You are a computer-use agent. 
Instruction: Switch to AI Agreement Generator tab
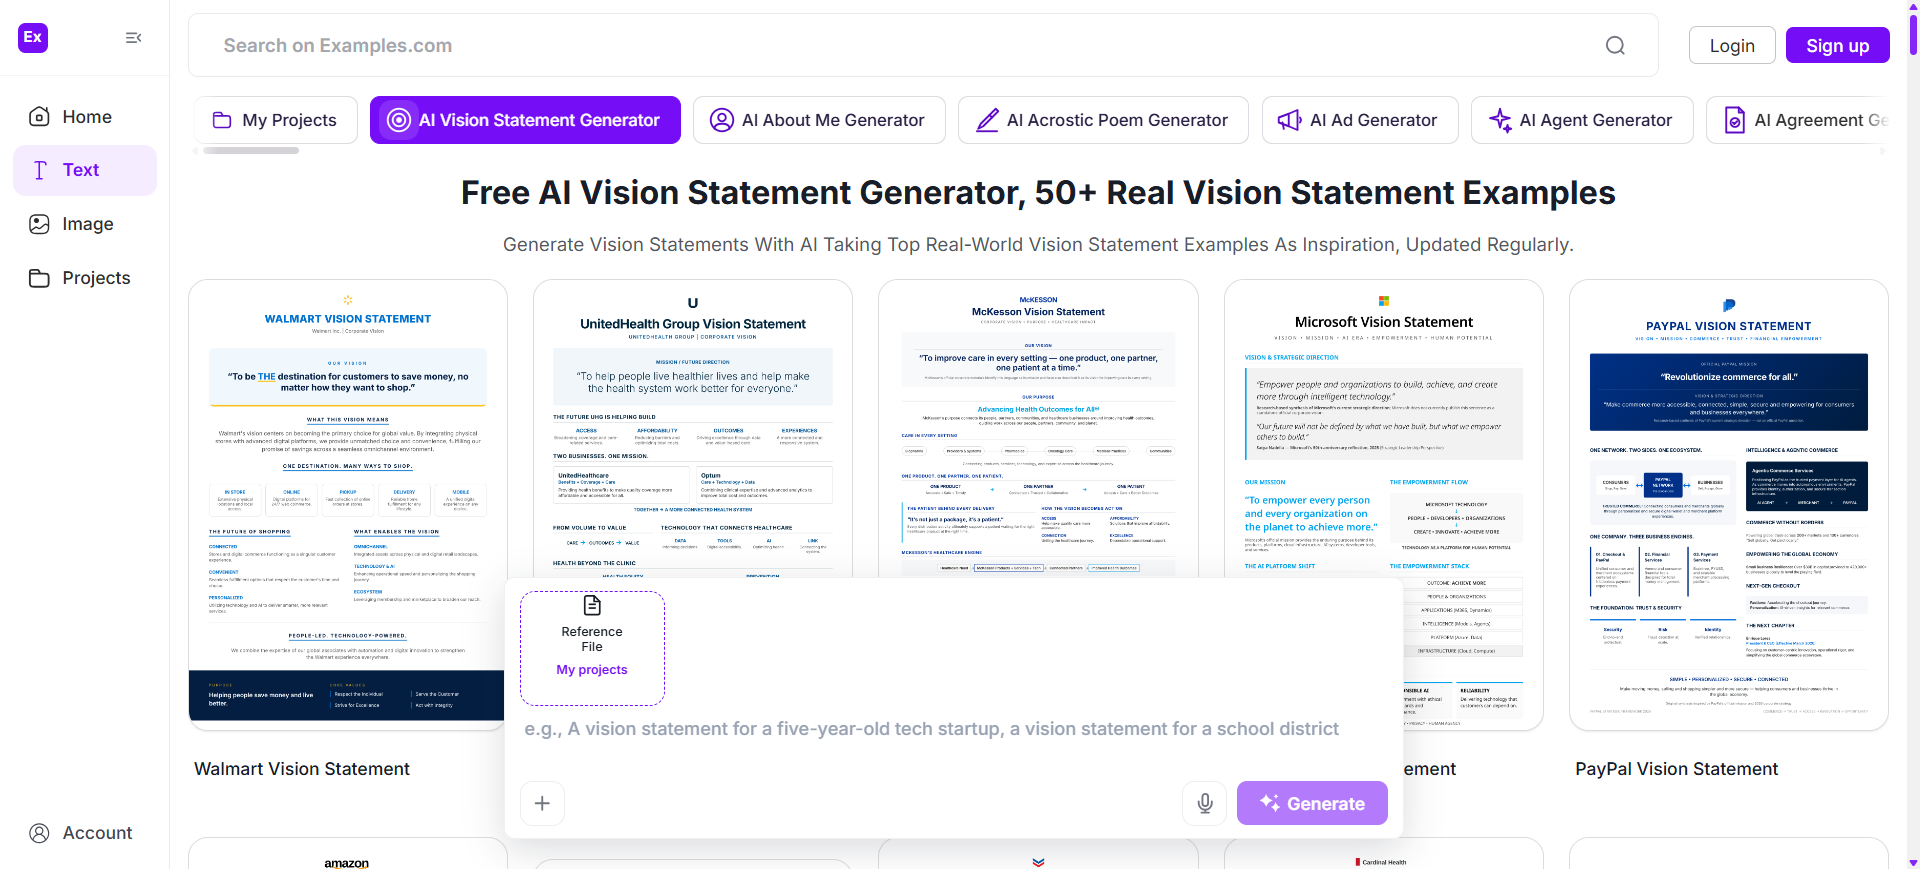pyautogui.click(x=1797, y=120)
